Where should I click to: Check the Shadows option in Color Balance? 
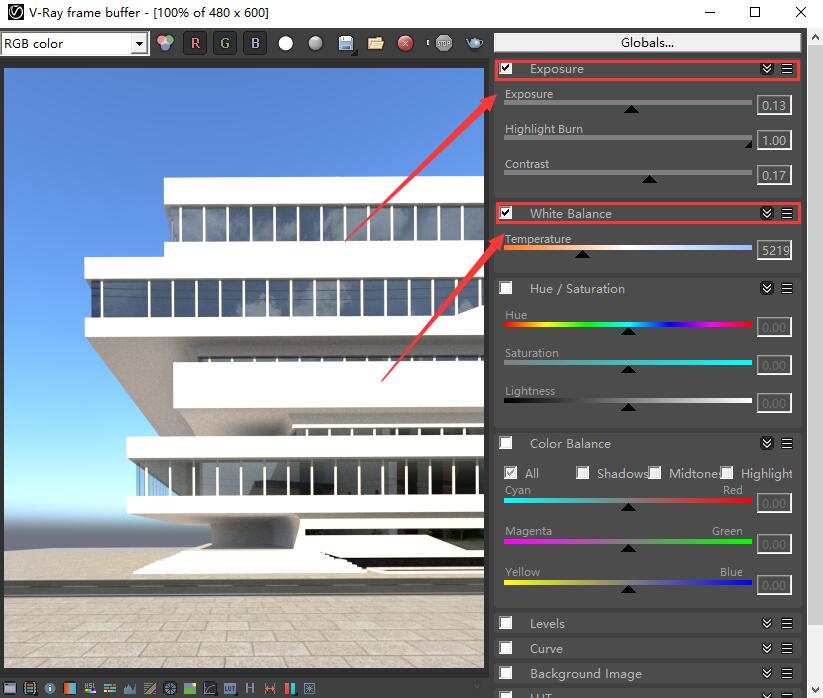click(583, 473)
